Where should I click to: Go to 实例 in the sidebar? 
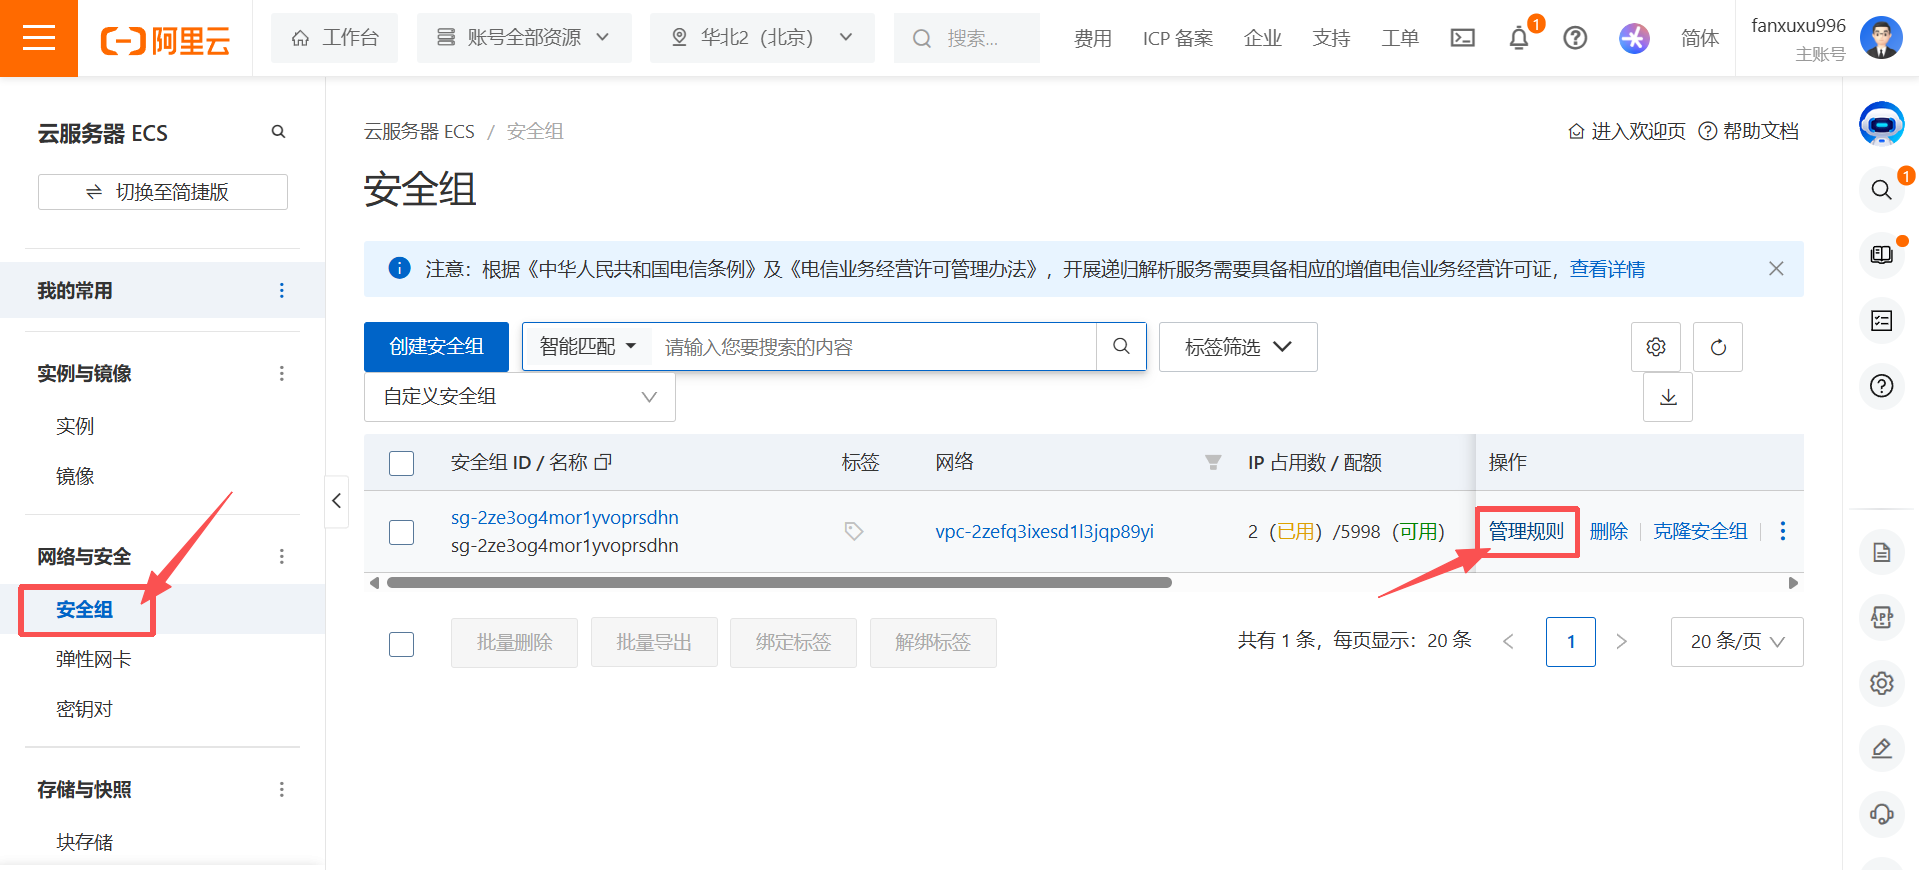click(75, 426)
